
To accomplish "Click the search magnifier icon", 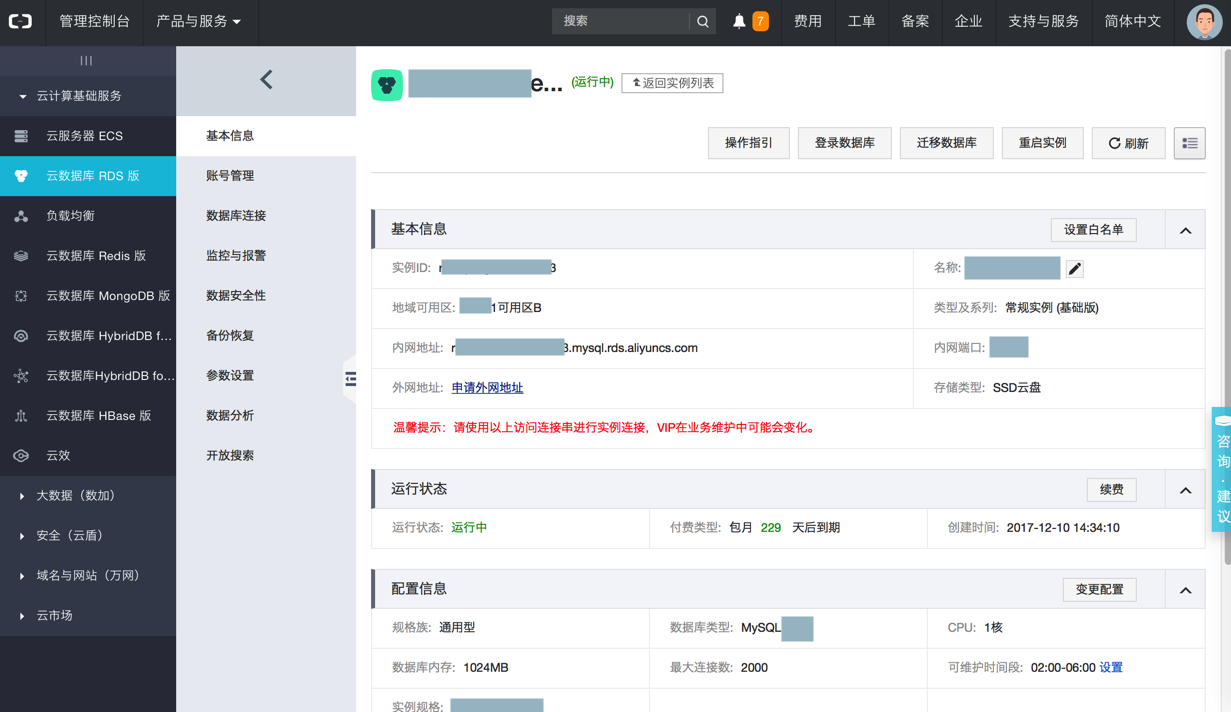I will pos(703,21).
